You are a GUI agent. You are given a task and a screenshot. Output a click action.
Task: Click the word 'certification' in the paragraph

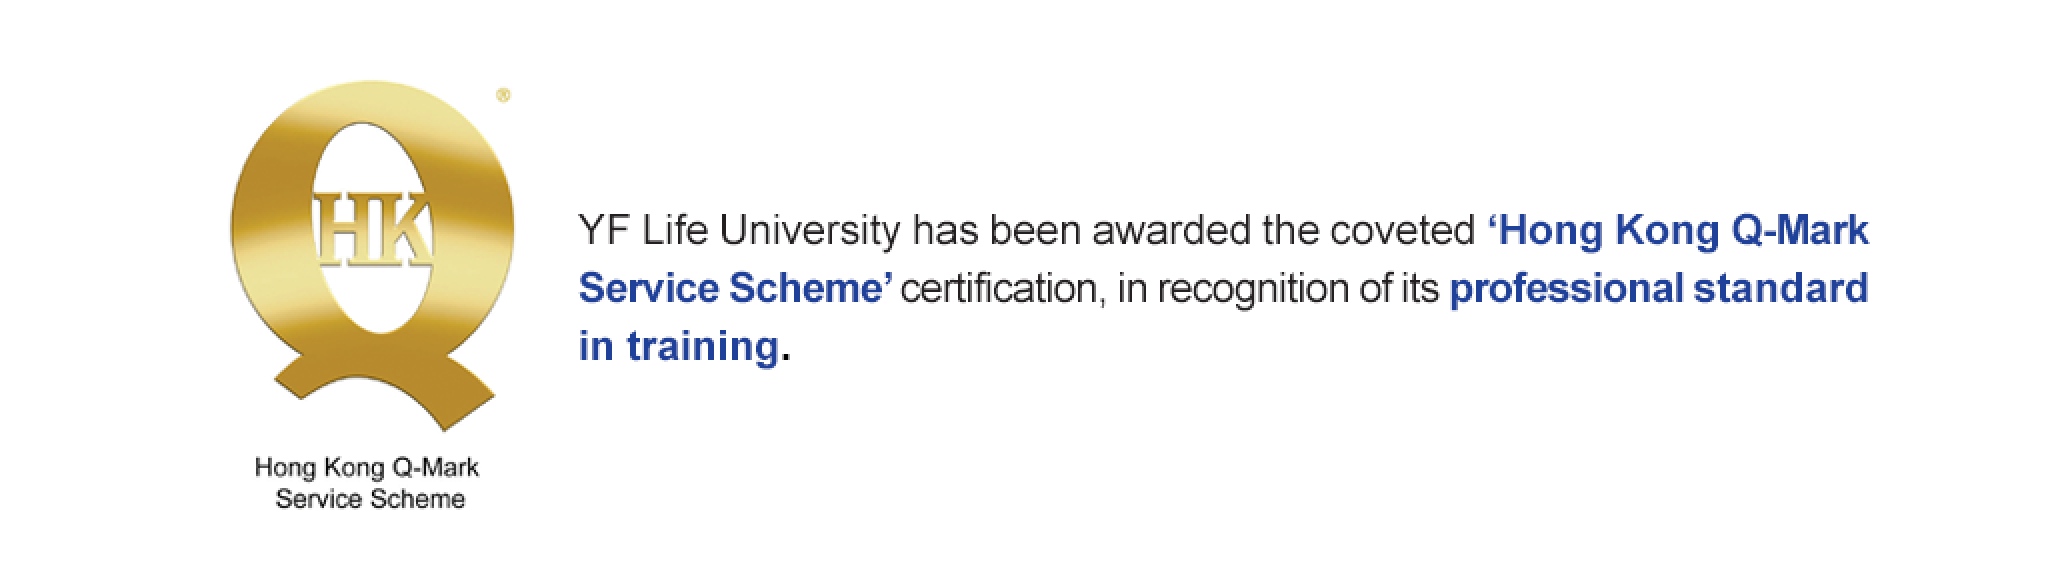point(1005,290)
